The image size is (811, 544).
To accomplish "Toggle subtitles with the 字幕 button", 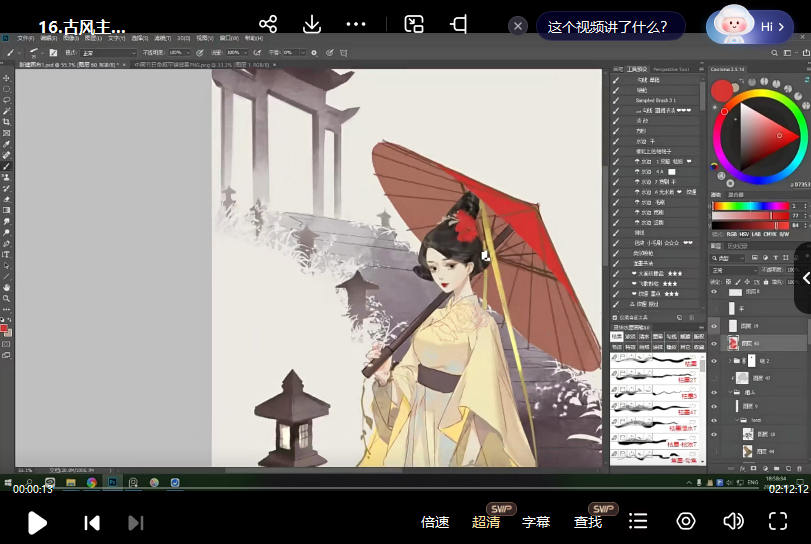I will point(536,521).
